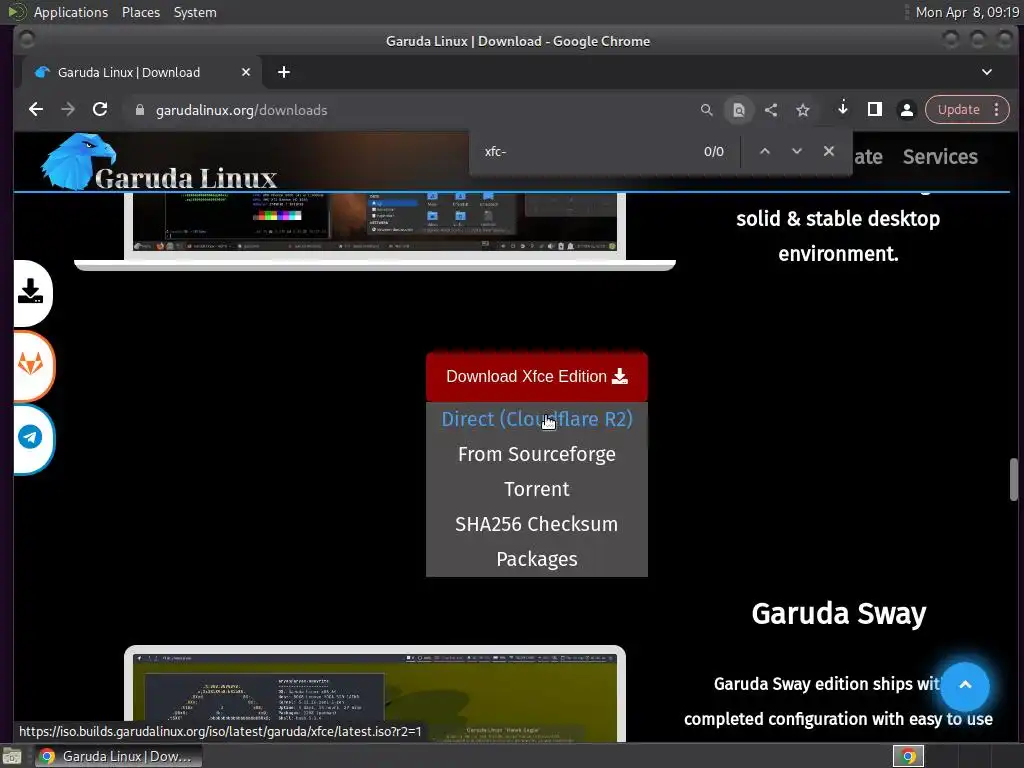Click the clock showing Mon Apr 8

[967, 12]
